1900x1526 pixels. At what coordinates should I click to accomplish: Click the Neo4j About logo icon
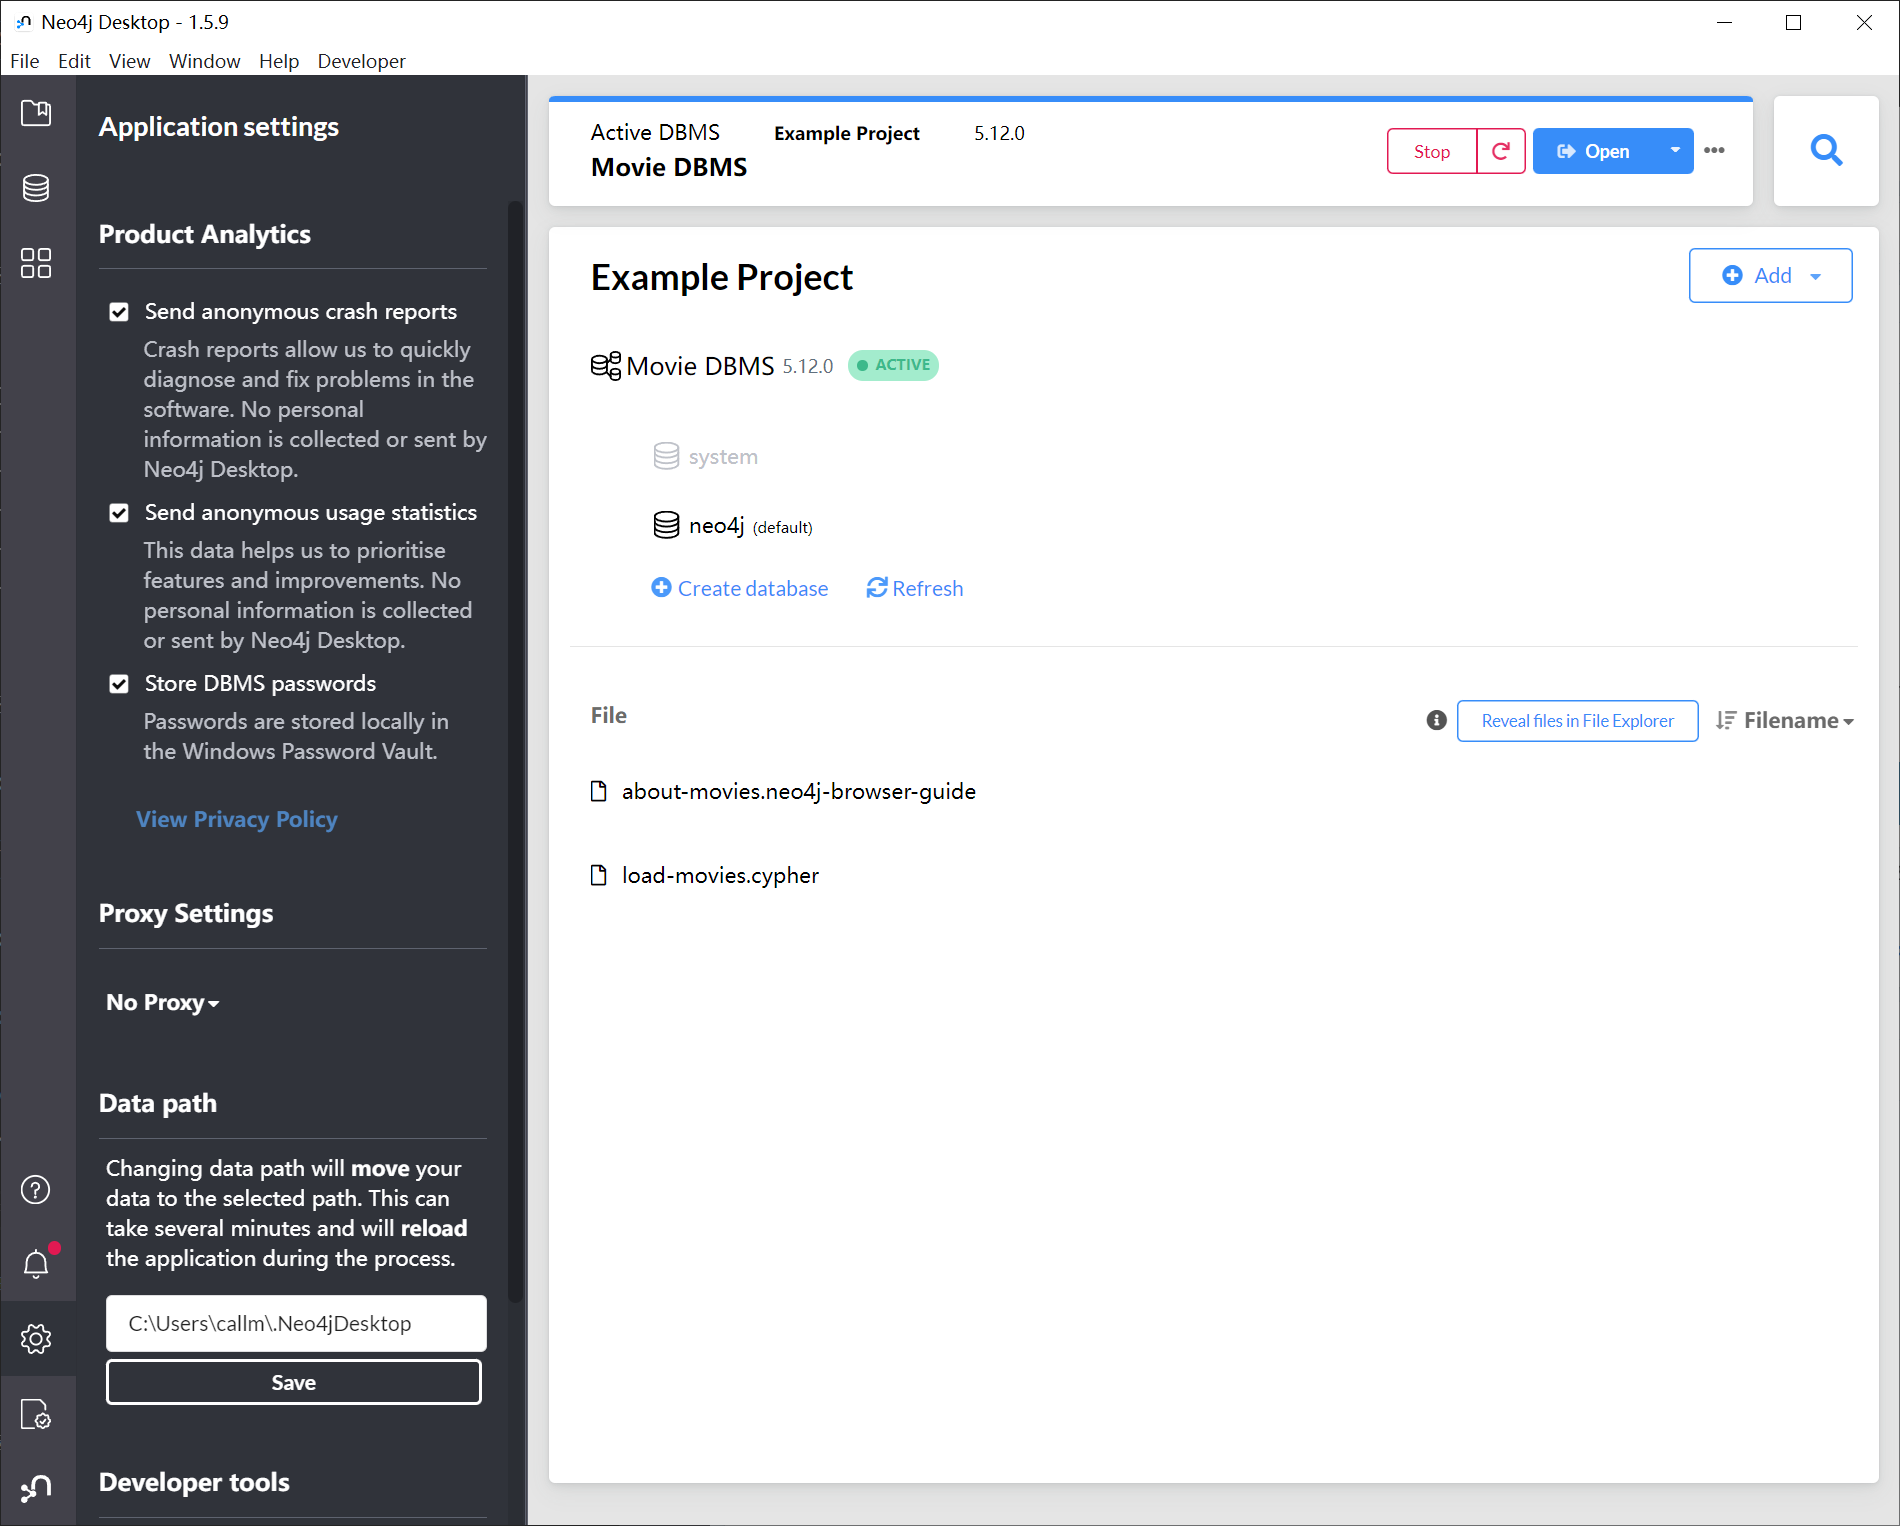click(36, 1488)
